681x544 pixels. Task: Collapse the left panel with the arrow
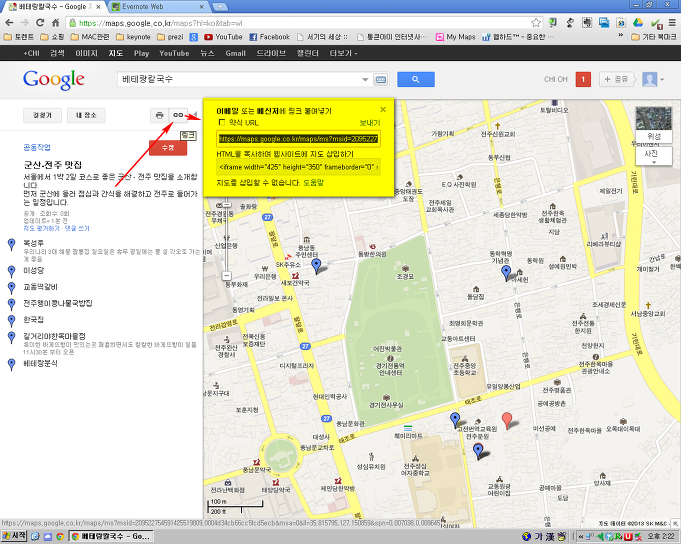click(195, 115)
